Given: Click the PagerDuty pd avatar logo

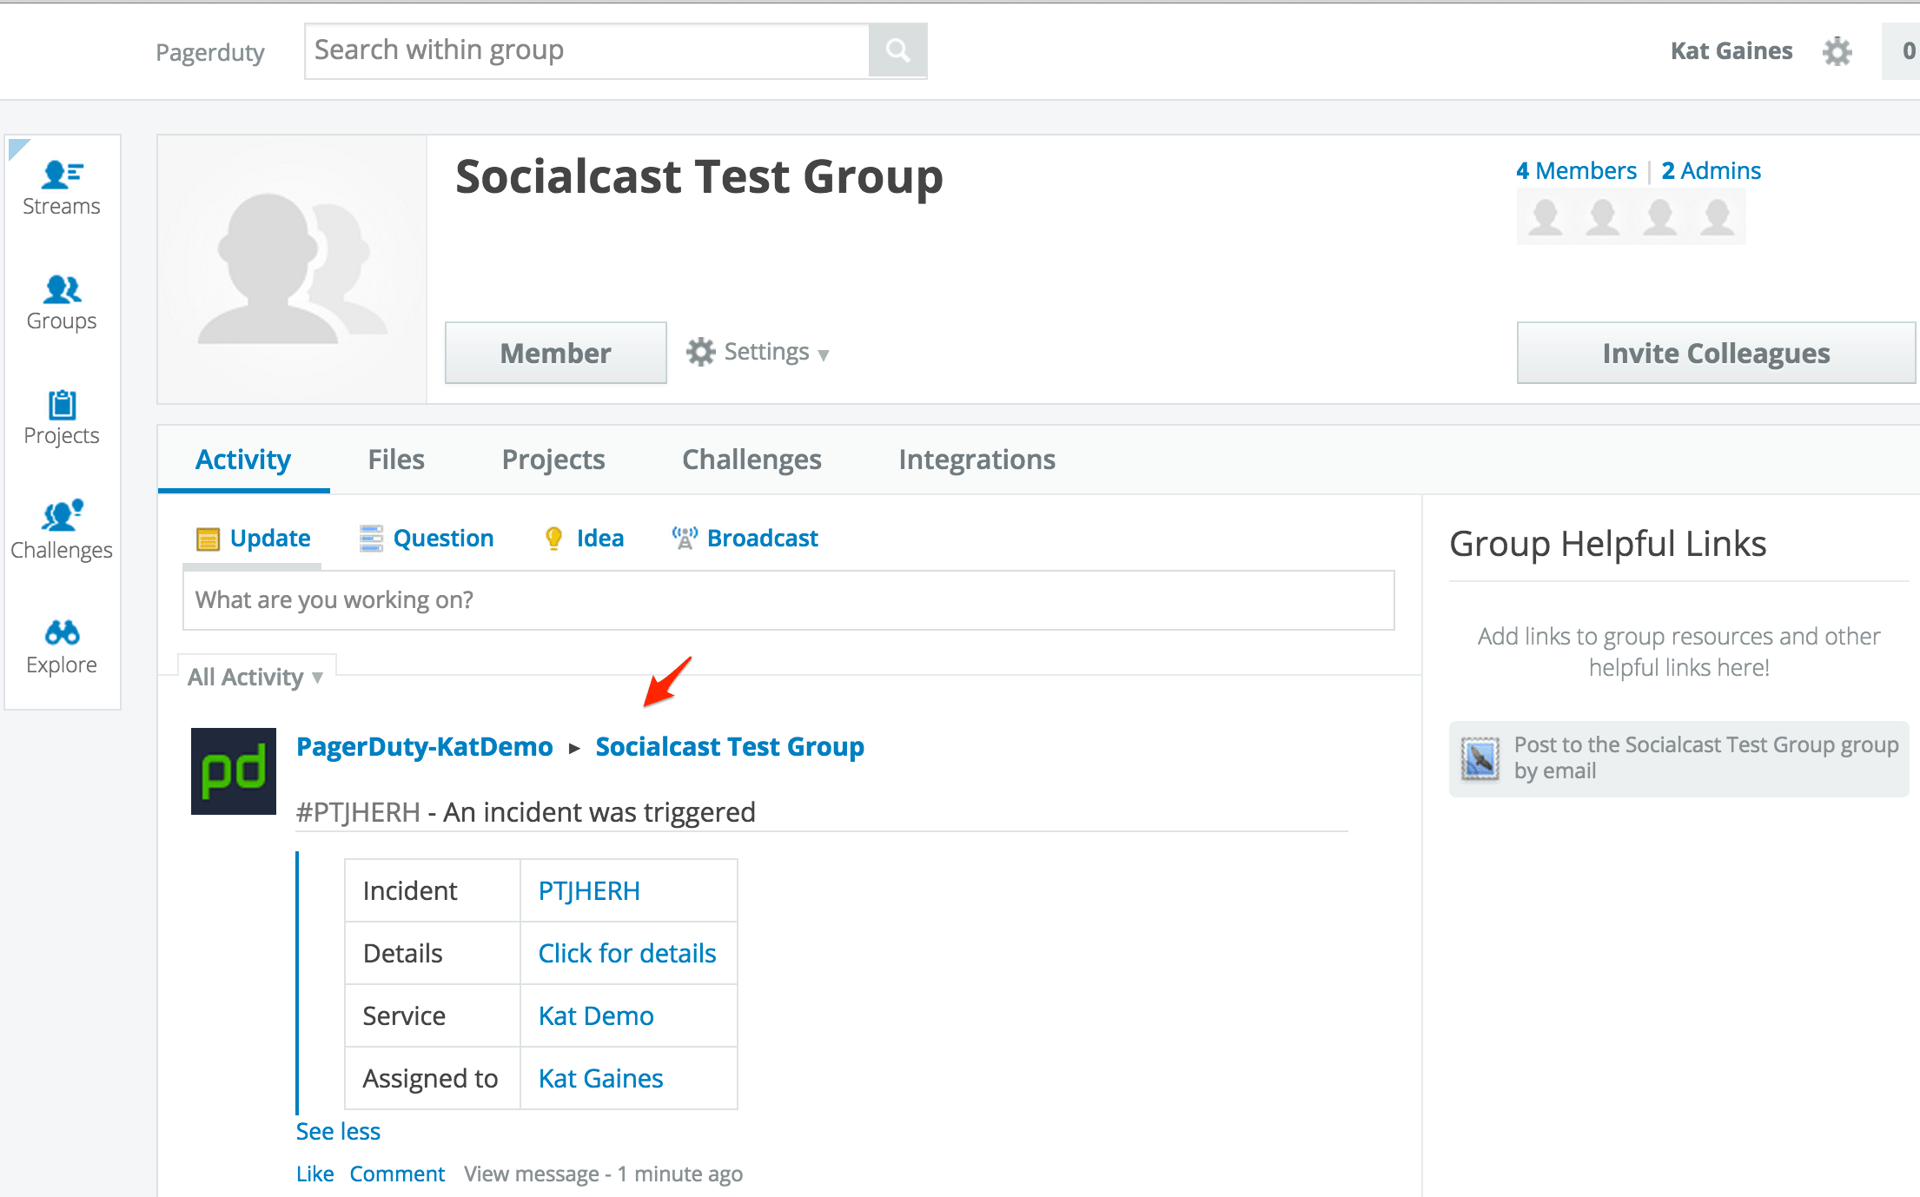Looking at the screenshot, I should pos(233,771).
